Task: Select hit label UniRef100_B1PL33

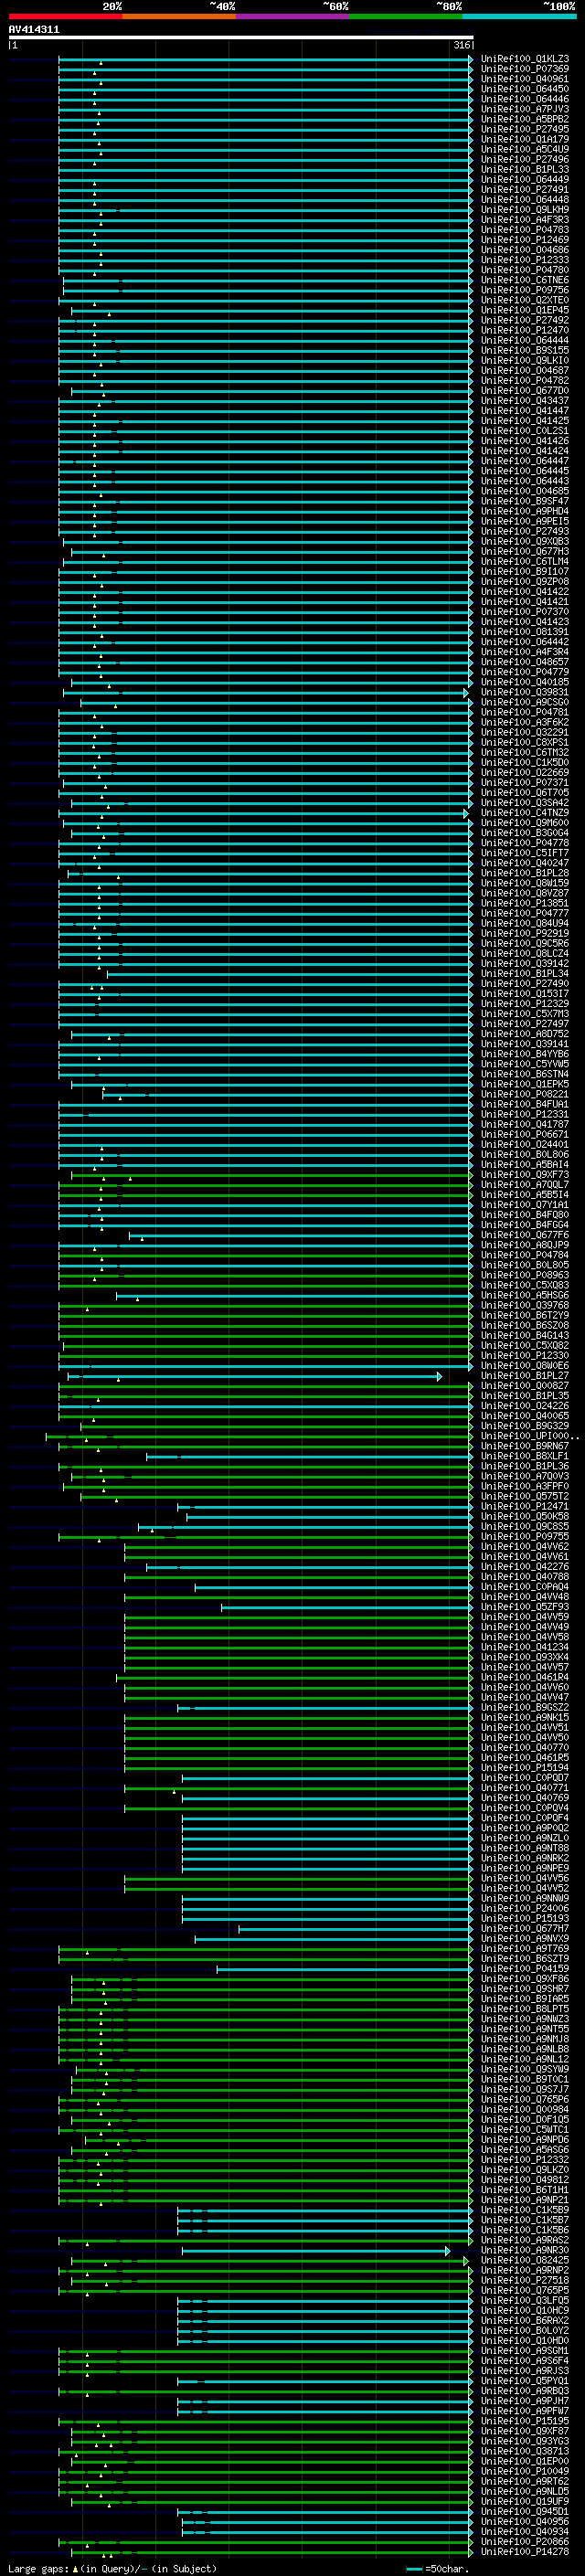Action: click(x=525, y=170)
